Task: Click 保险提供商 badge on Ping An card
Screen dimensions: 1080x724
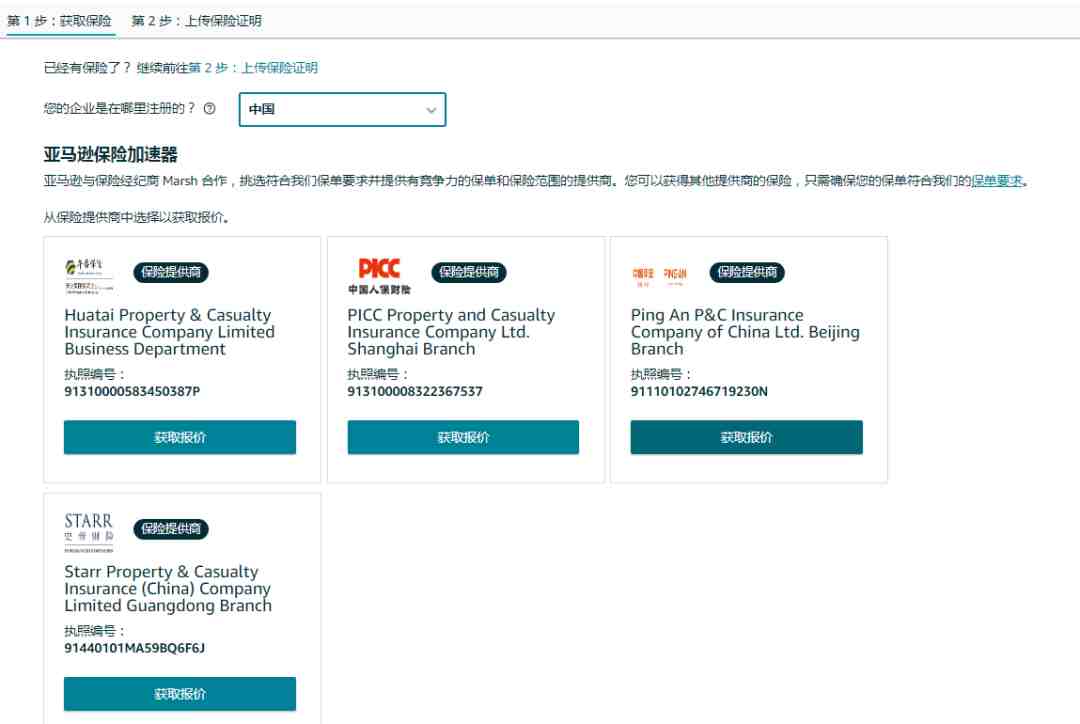Action: (747, 272)
